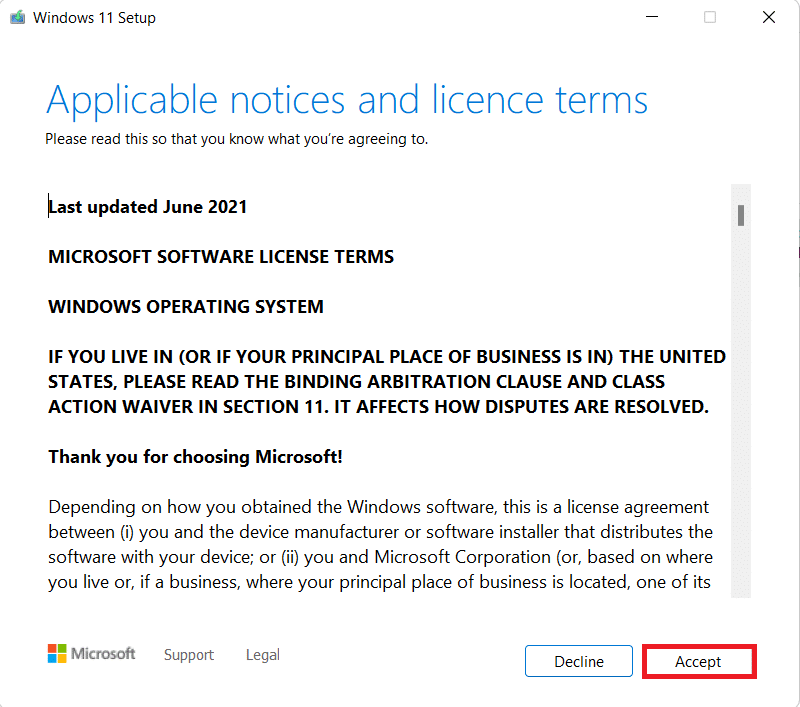Close the Windows 11 Setup window
This screenshot has height=707, width=800.
(x=768, y=17)
